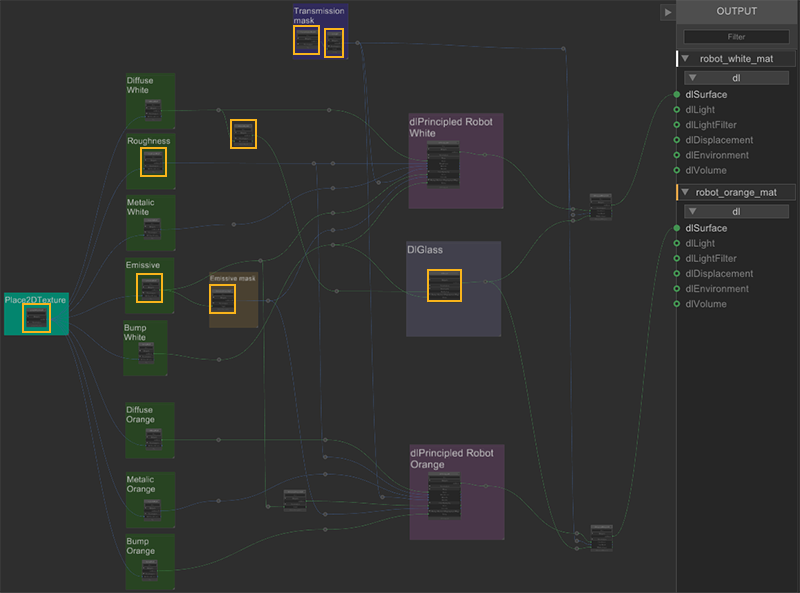The image size is (800, 593).
Task: Click the Filter input field
Action: (737, 37)
